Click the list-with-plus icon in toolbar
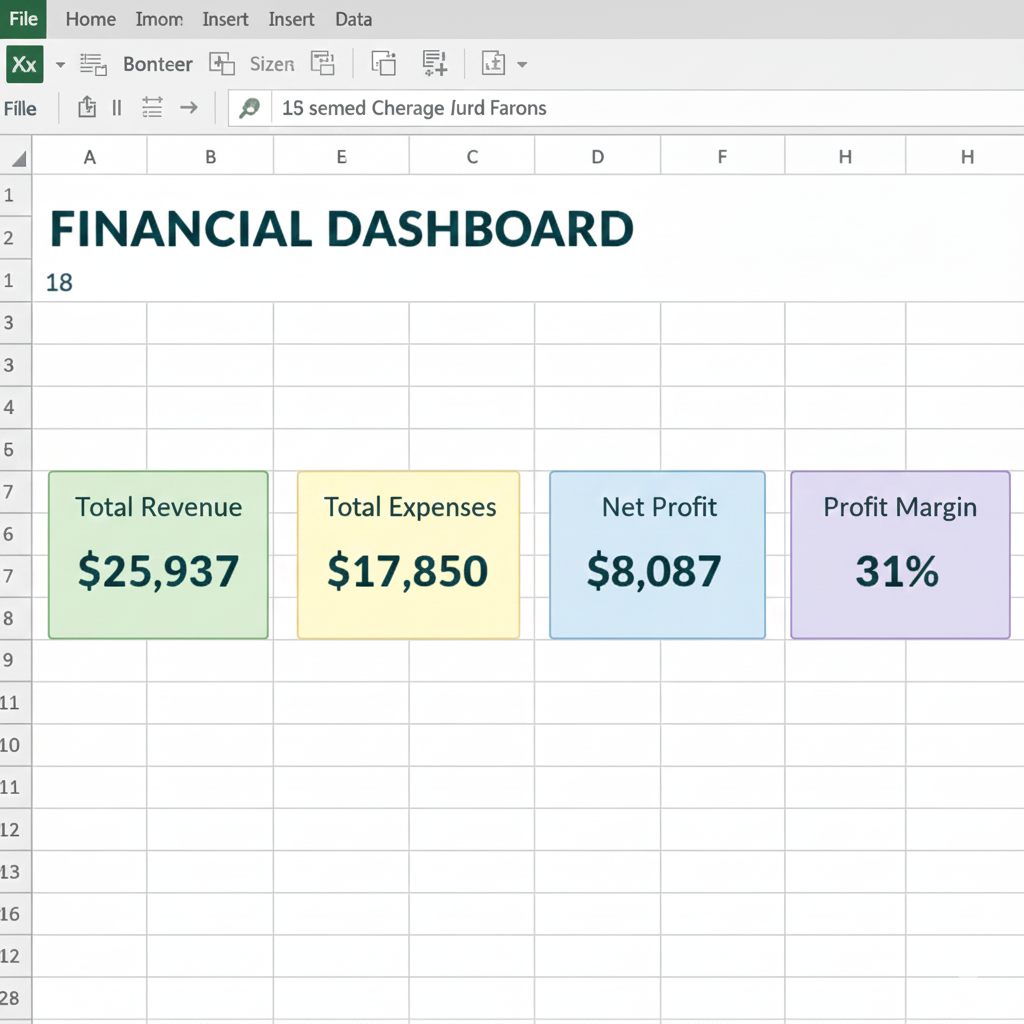This screenshot has height=1024, width=1024. pyautogui.click(x=435, y=64)
